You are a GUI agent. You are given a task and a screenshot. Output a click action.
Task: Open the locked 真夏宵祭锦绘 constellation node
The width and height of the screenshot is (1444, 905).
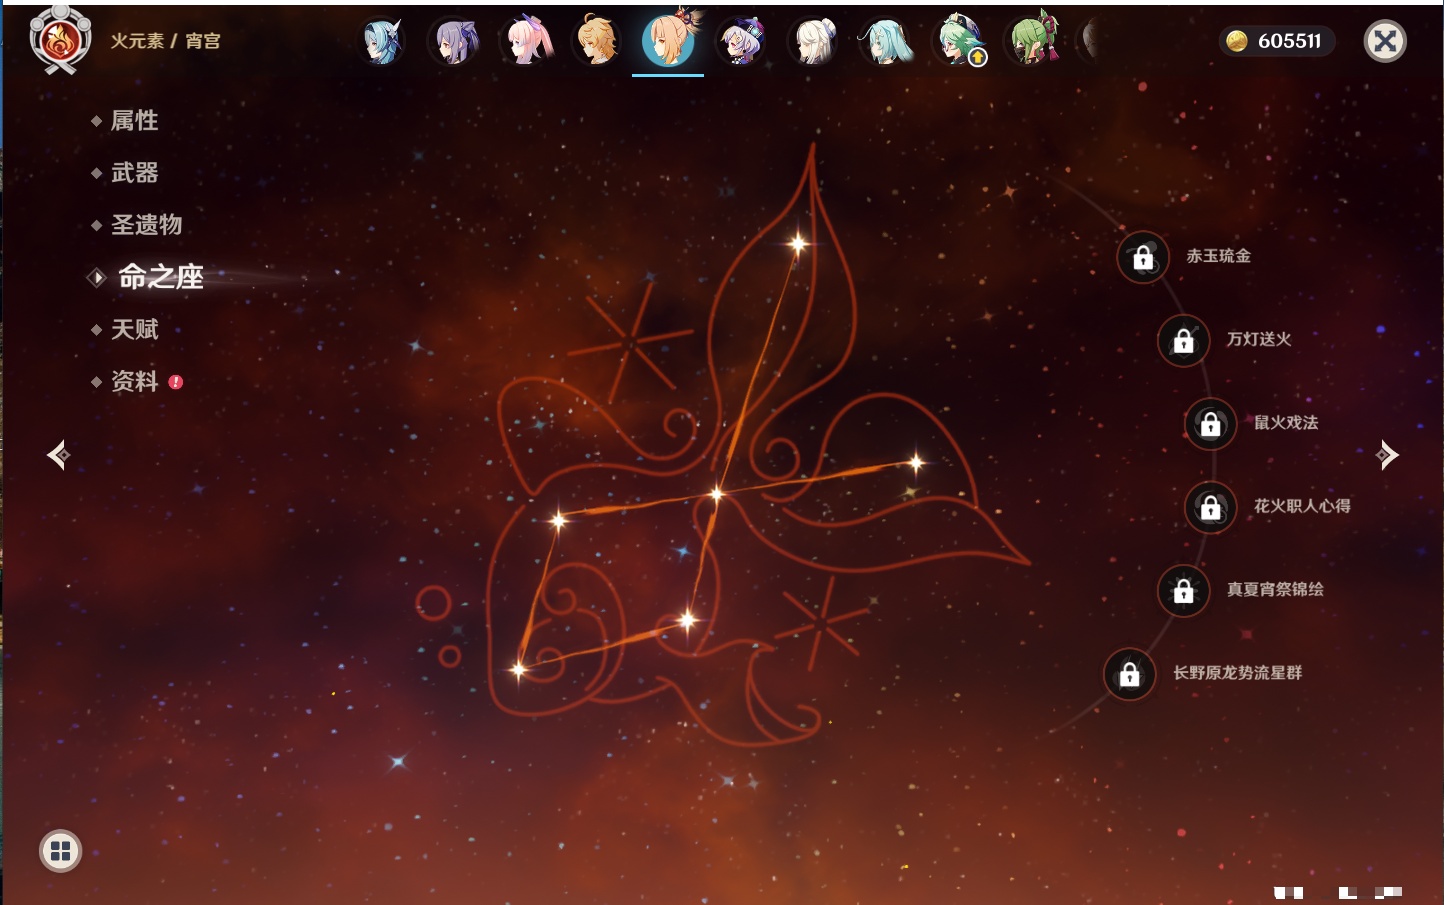point(1184,590)
